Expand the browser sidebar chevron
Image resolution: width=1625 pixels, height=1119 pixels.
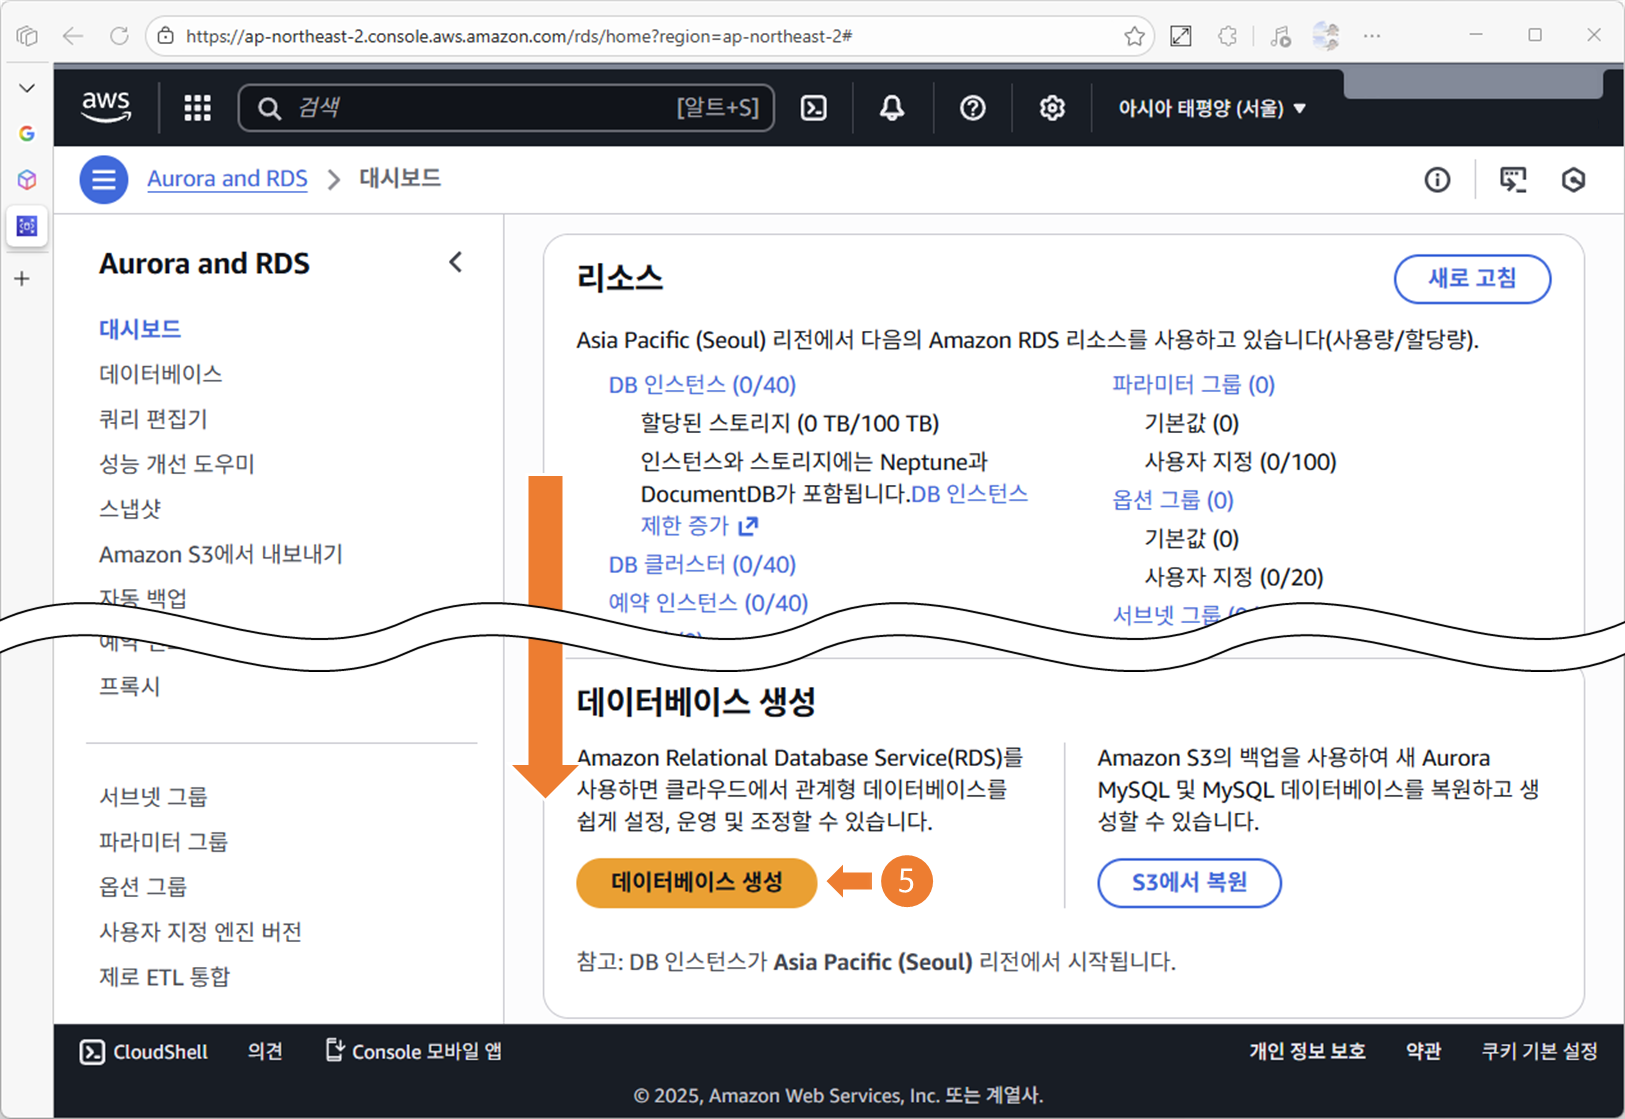27,88
